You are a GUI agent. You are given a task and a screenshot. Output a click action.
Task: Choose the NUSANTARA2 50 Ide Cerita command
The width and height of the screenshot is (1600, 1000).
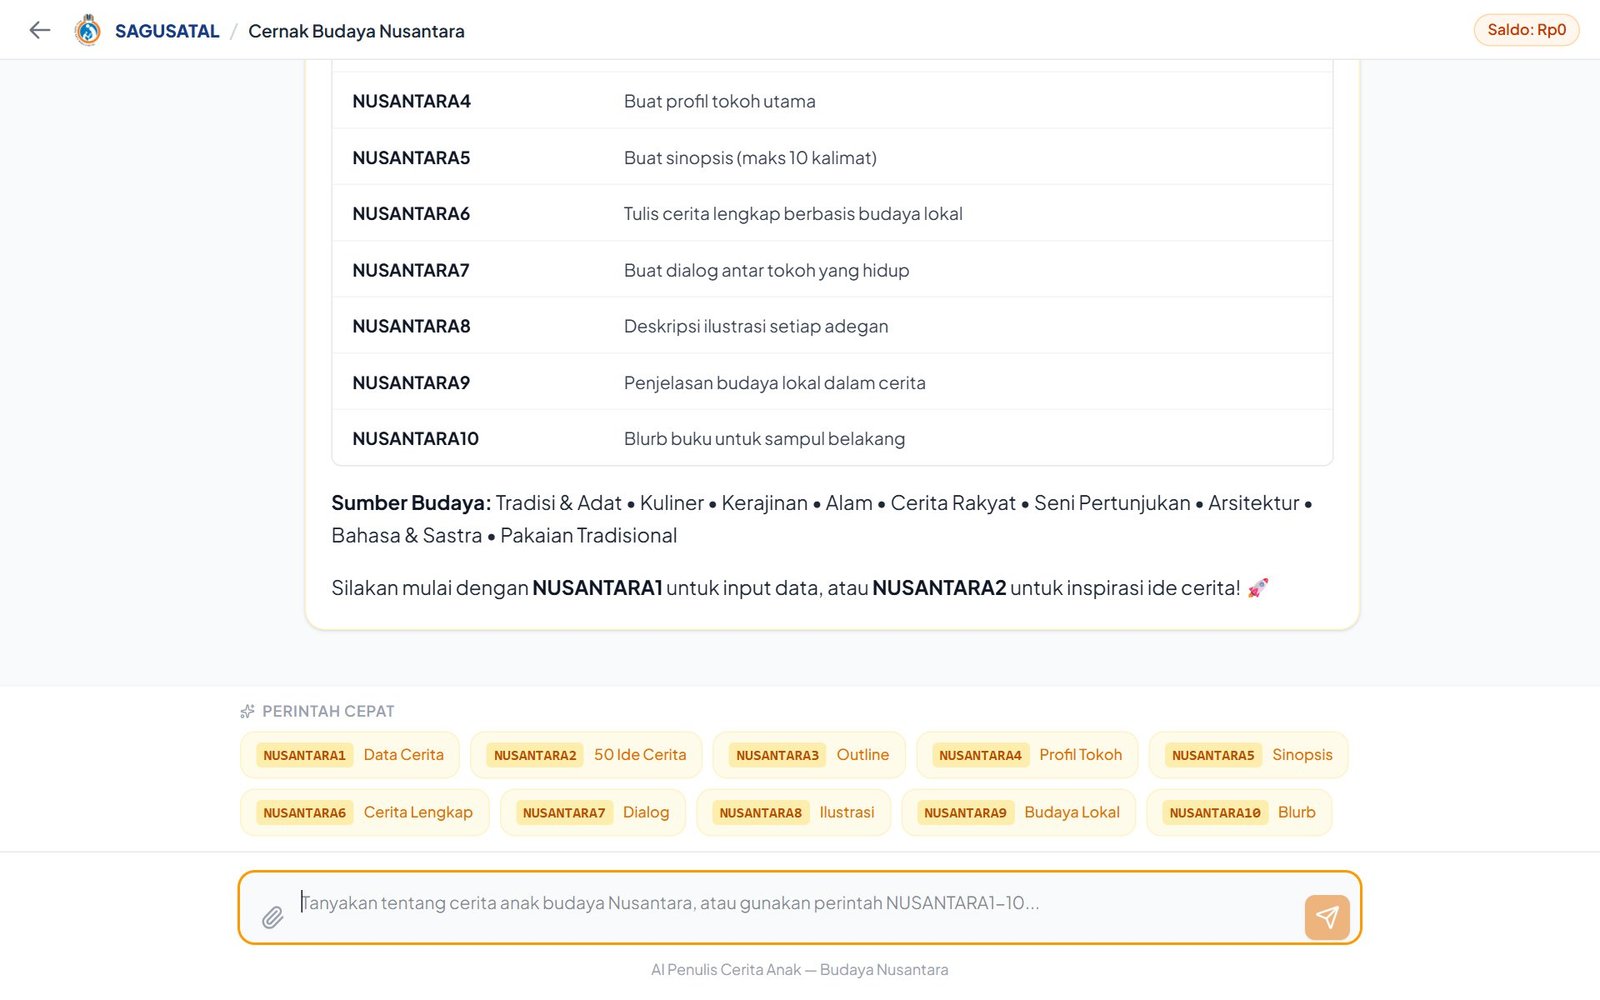click(x=587, y=755)
